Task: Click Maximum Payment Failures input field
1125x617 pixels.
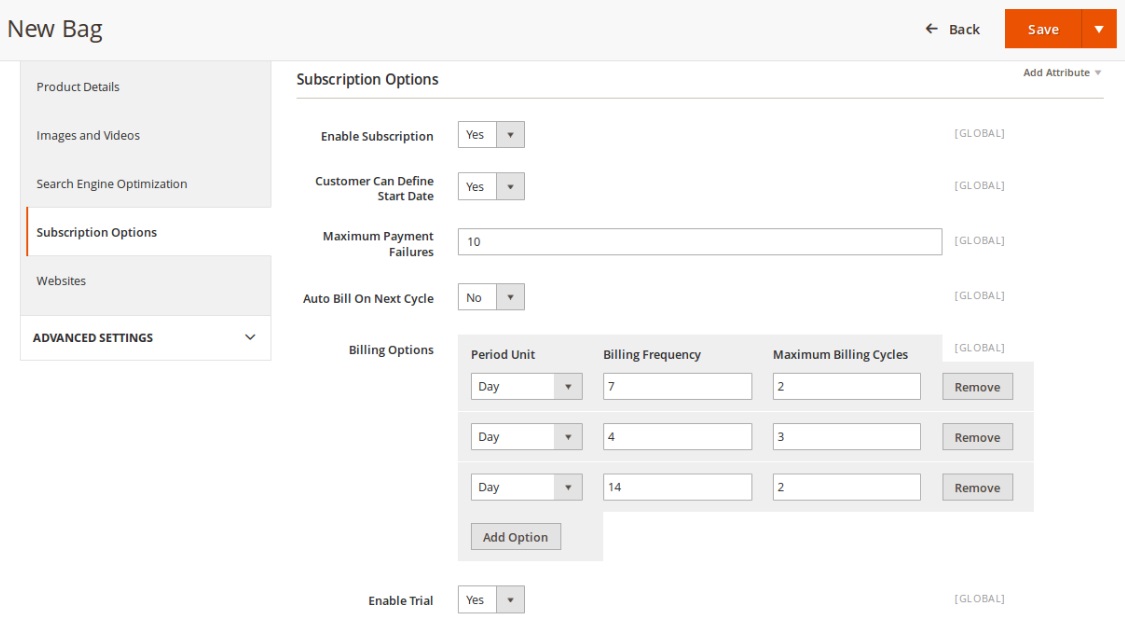Action: [x=700, y=242]
